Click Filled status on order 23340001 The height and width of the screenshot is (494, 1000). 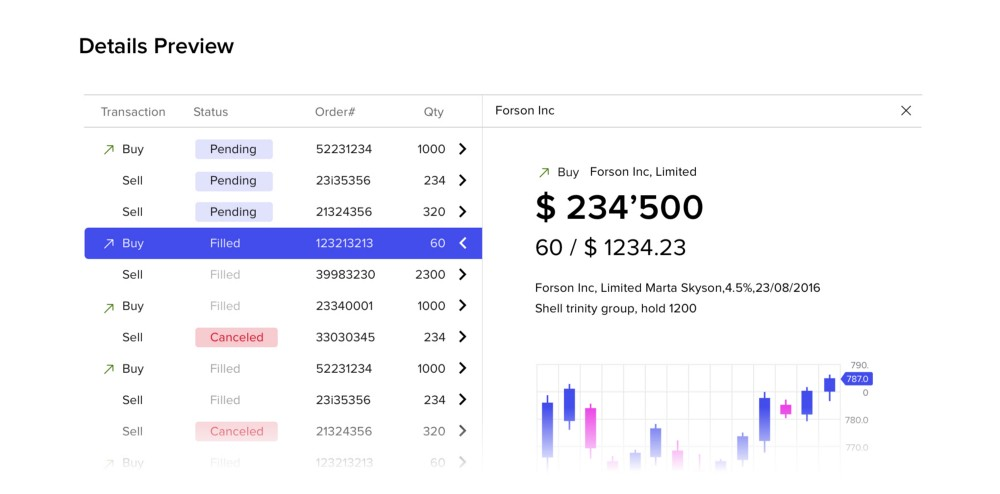(225, 306)
